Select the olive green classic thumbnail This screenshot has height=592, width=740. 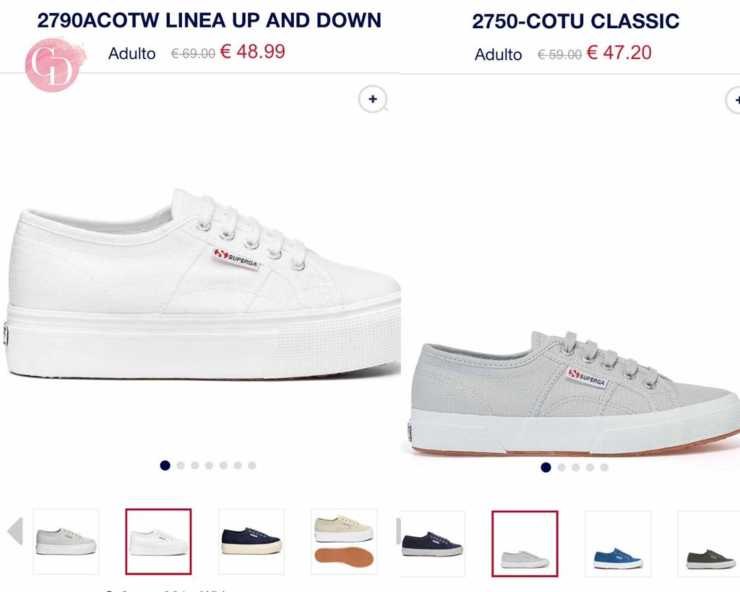pos(709,544)
